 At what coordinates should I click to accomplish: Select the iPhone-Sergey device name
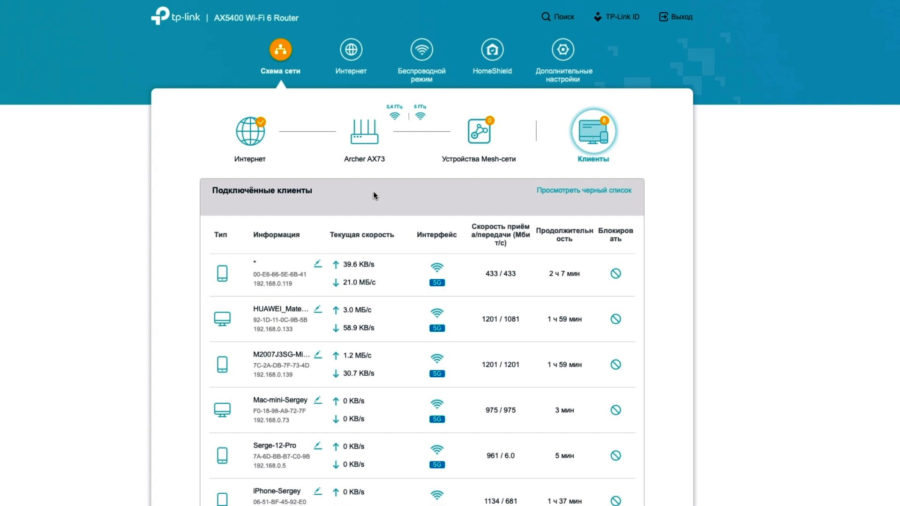pos(277,491)
